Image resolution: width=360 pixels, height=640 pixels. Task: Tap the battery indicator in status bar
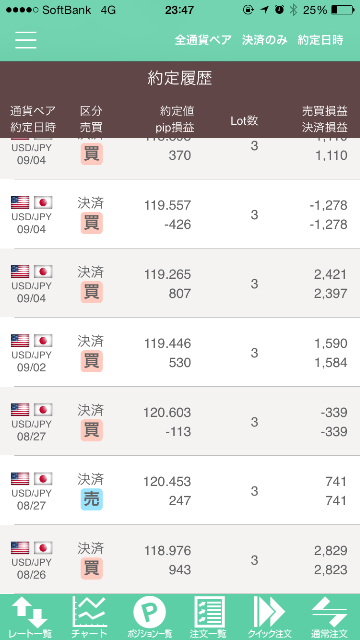point(342,10)
